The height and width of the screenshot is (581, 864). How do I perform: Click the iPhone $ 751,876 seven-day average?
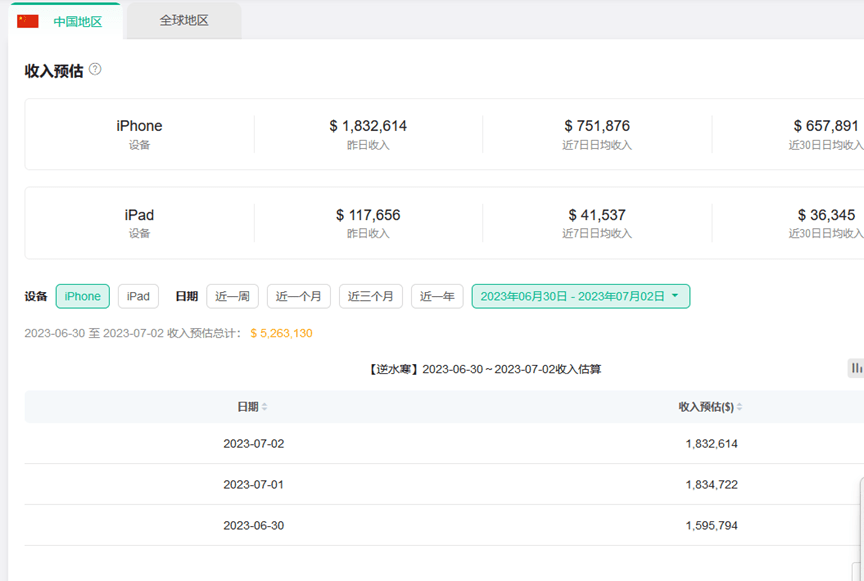tap(597, 126)
